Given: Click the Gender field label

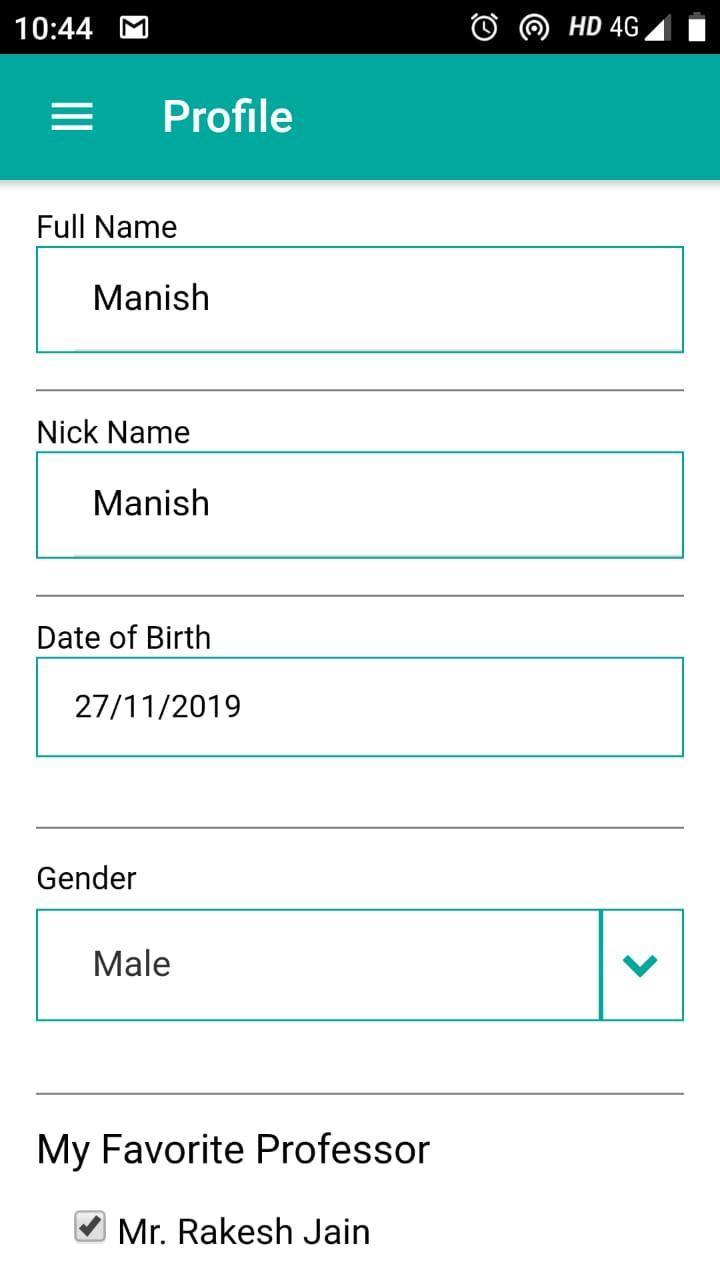Looking at the screenshot, I should (x=86, y=878).
